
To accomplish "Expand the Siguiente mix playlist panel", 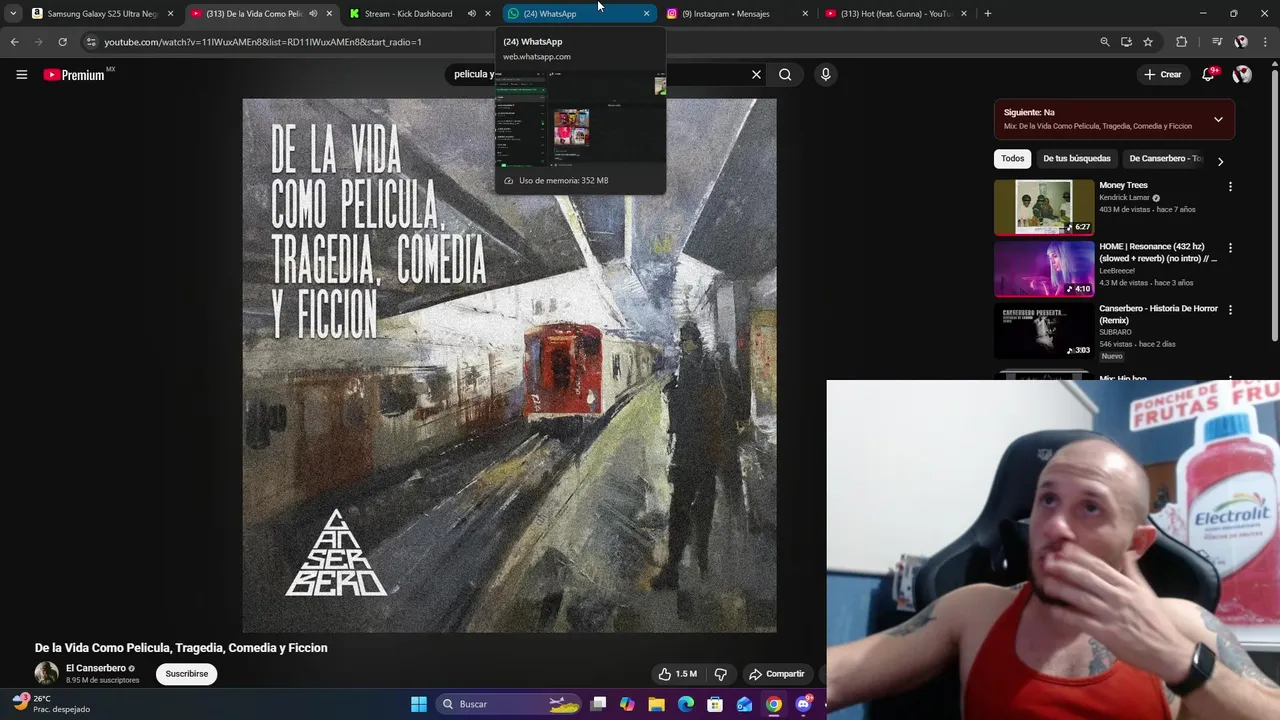I will coord(1218,119).
